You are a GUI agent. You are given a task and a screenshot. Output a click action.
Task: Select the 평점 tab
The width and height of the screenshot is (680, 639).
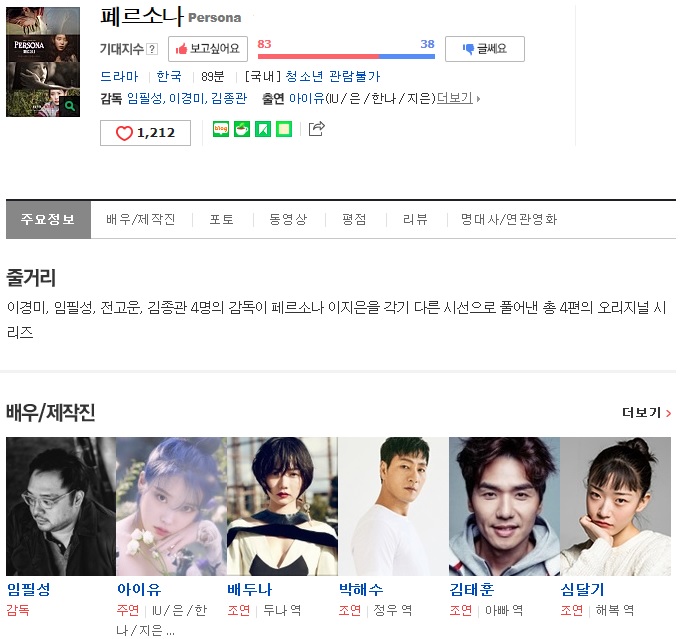click(x=354, y=219)
